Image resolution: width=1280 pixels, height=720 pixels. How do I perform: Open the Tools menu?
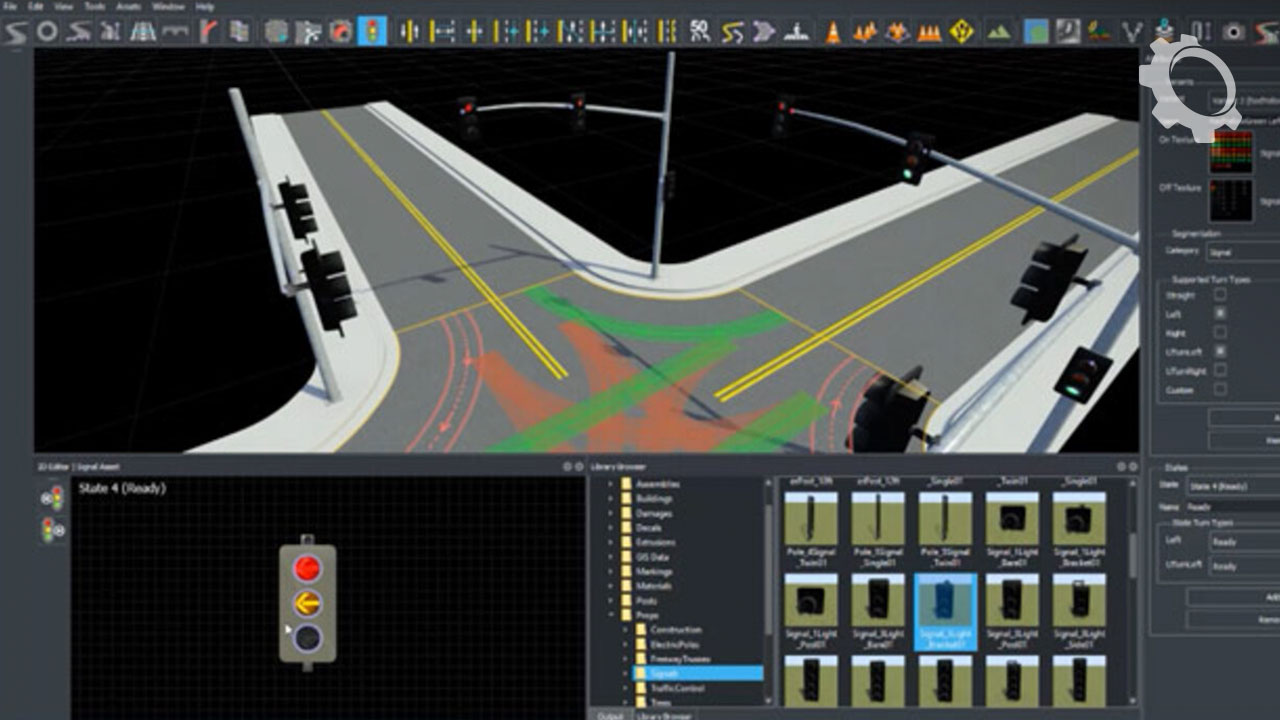pos(95,6)
